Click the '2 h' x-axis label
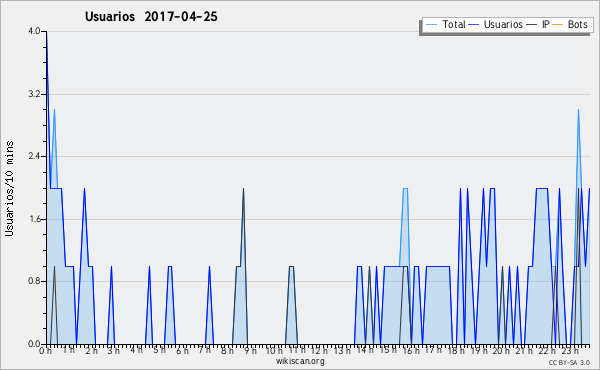The width and height of the screenshot is (600, 370). point(91,351)
